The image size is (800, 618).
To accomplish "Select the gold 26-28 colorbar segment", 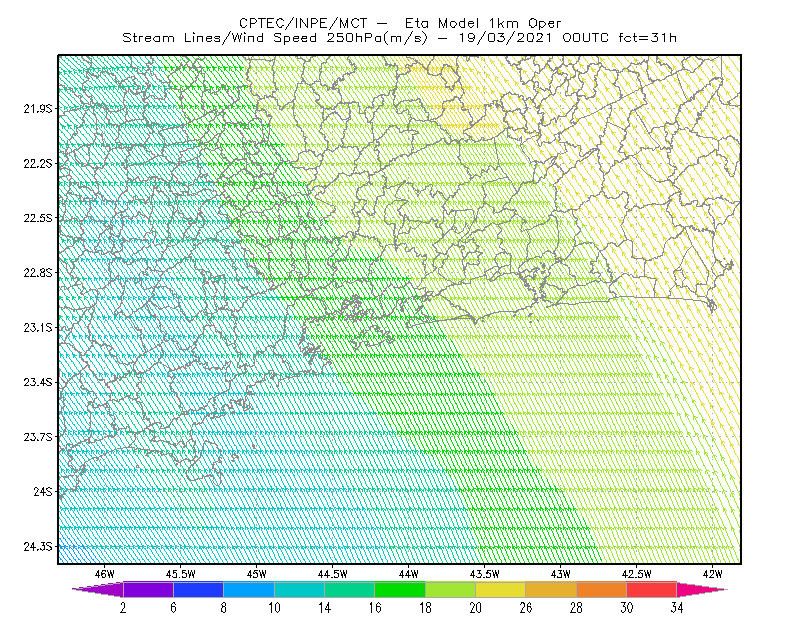I will 551,589.
